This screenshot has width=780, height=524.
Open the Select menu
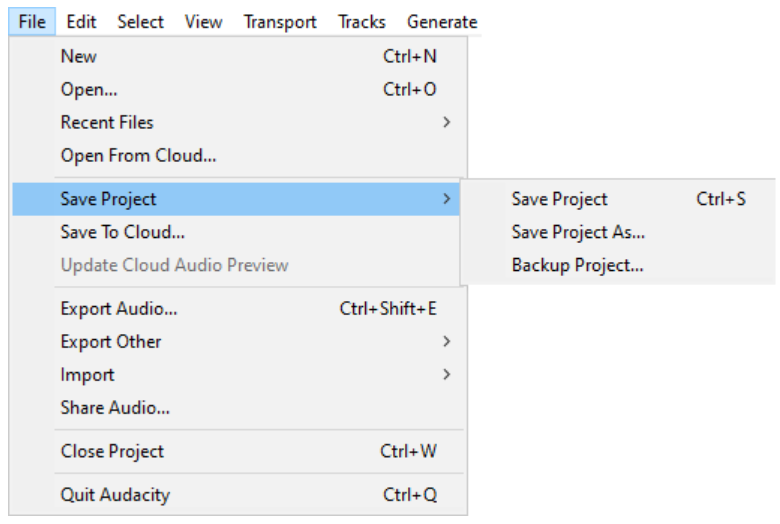140,22
